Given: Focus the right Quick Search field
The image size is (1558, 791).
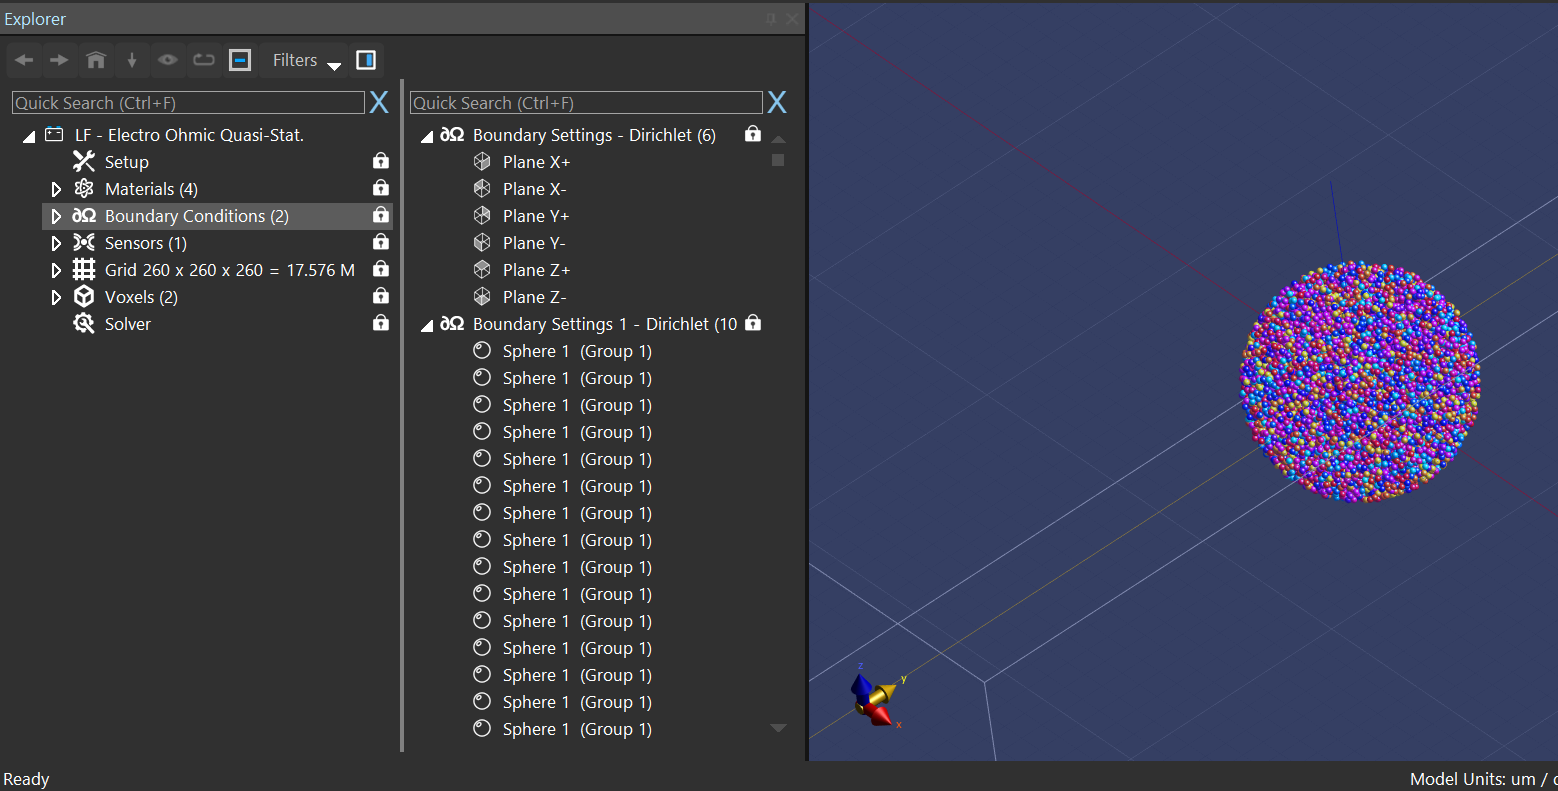Looking at the screenshot, I should [x=586, y=103].
